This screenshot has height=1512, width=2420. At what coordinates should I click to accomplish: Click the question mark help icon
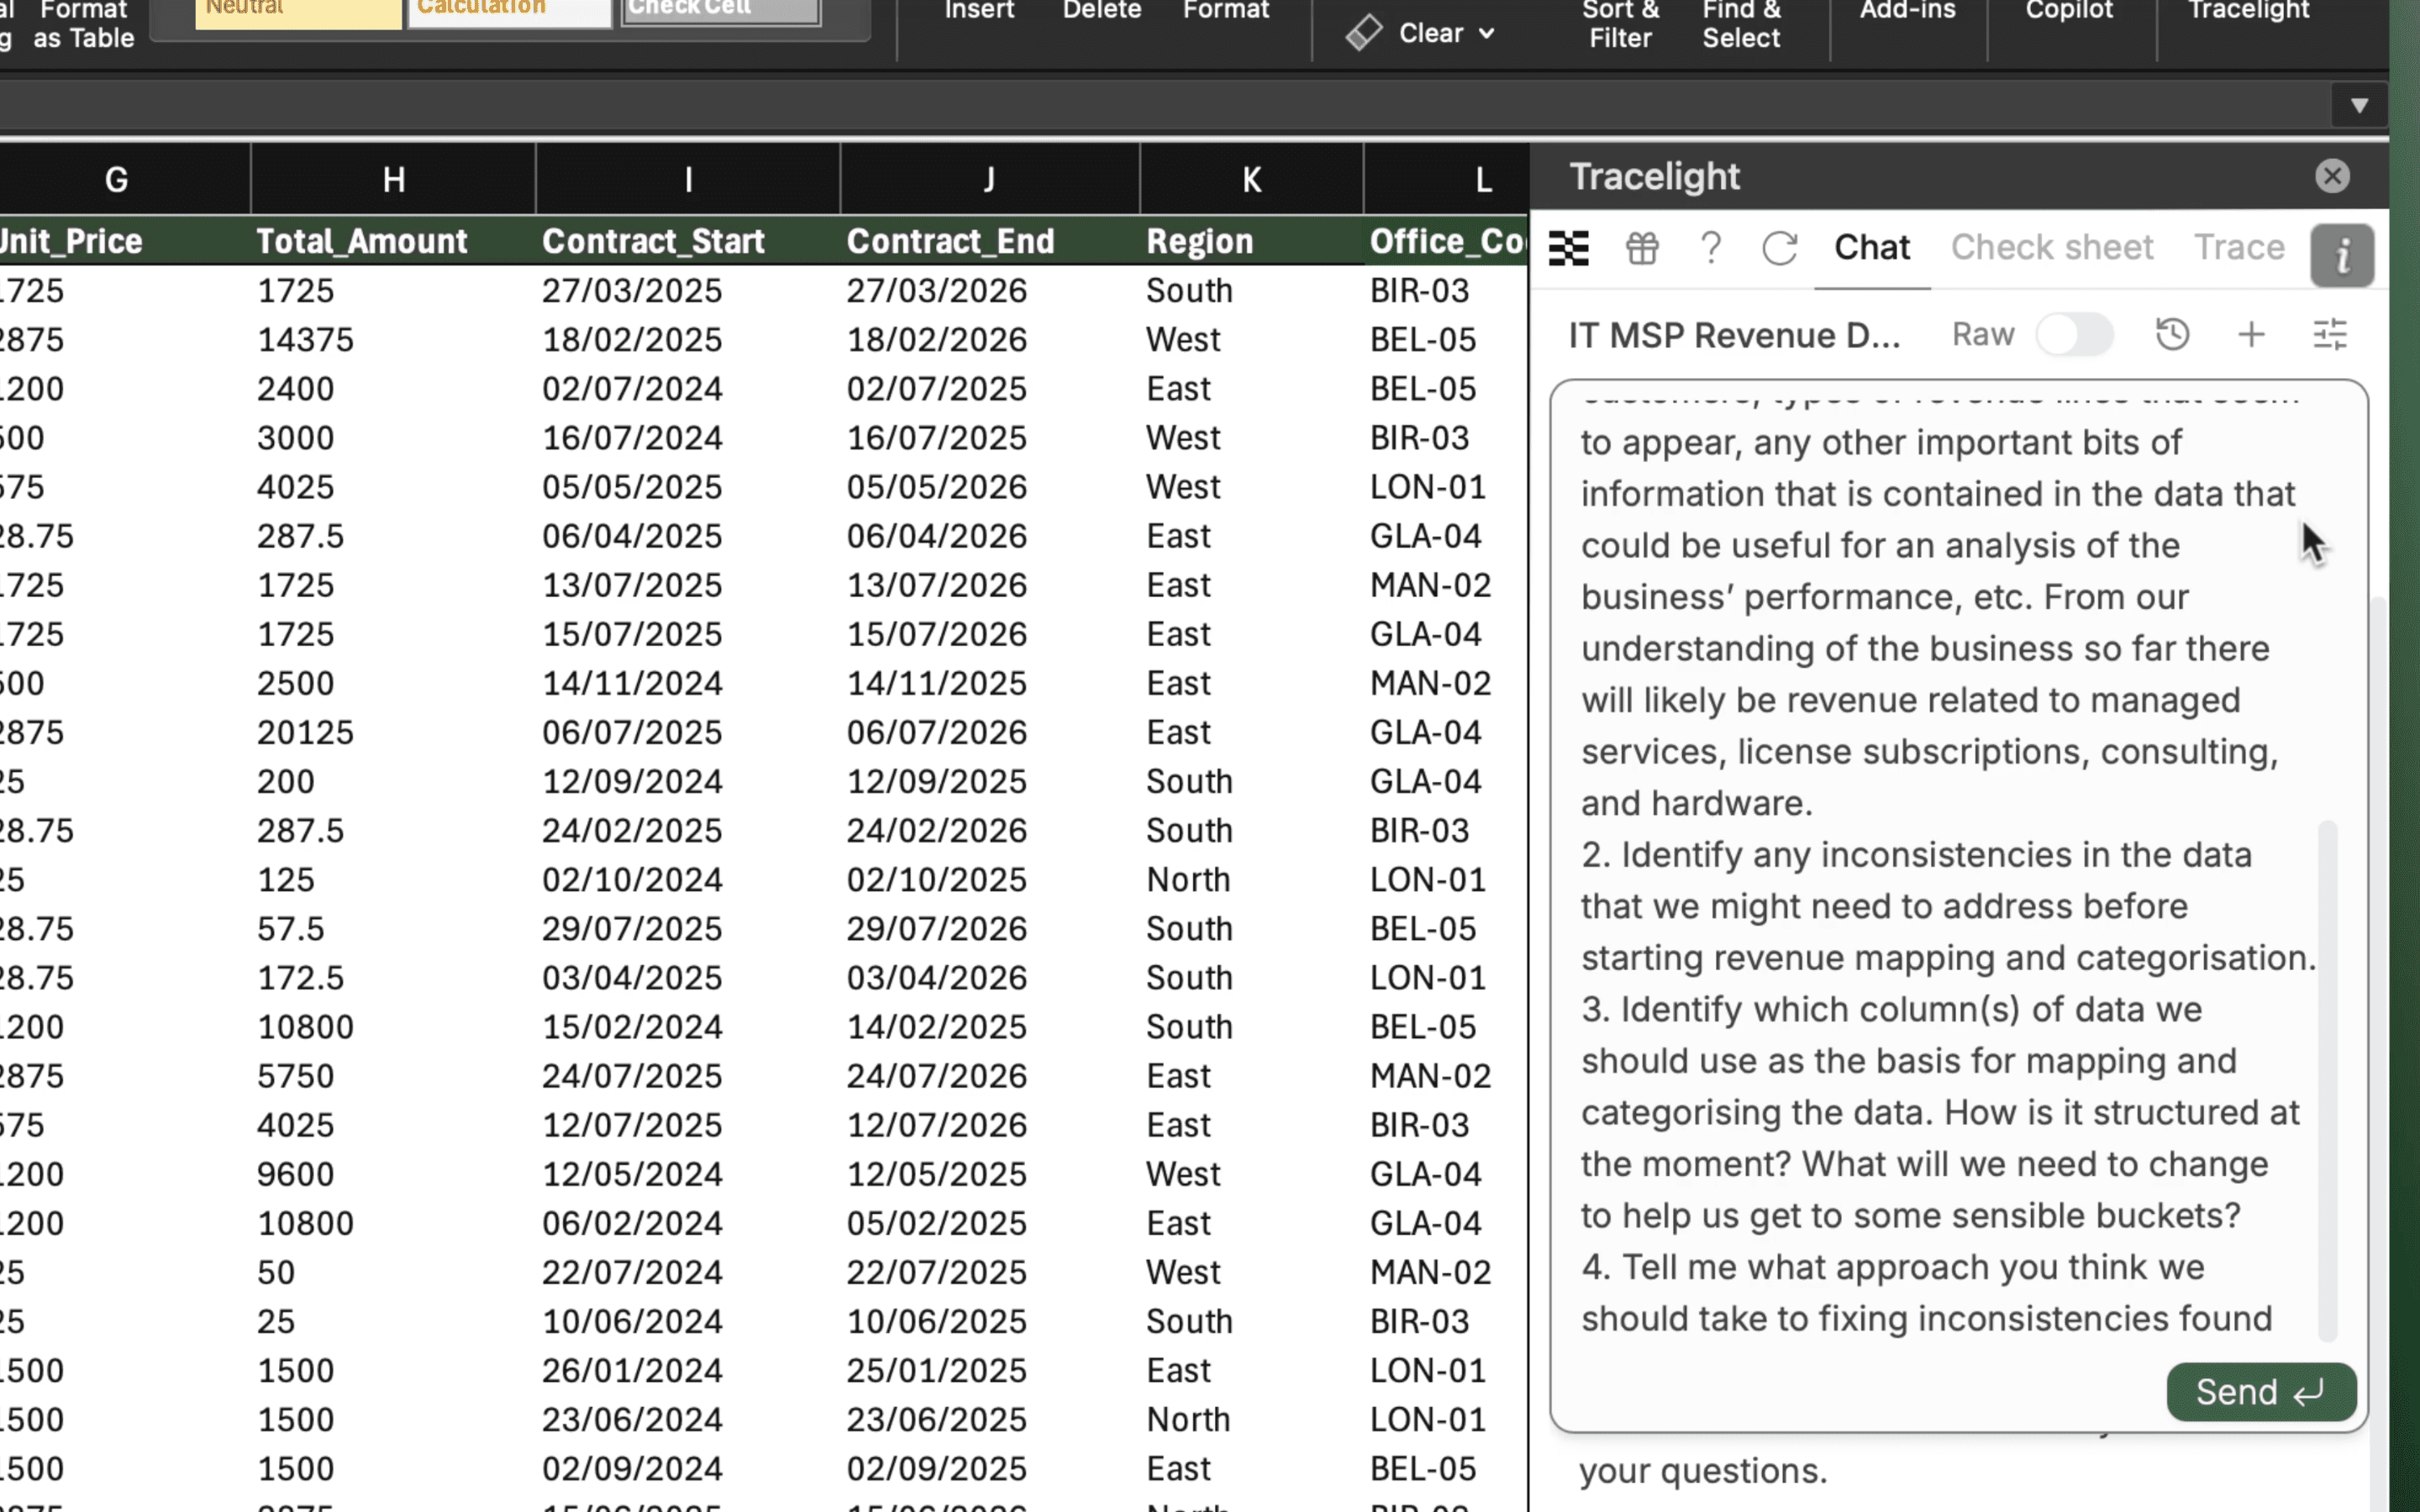(1711, 247)
